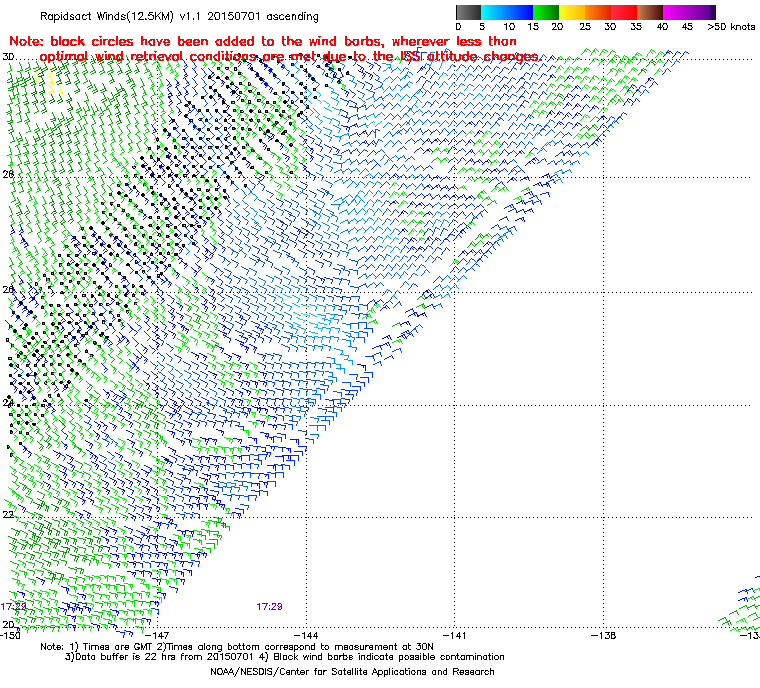
Task: Click the -147 longitude axis label
Action: [156, 635]
